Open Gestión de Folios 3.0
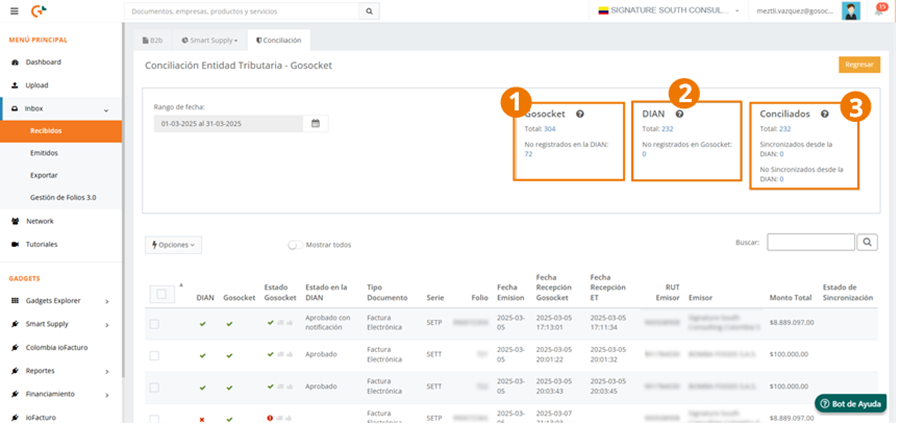 coord(63,198)
